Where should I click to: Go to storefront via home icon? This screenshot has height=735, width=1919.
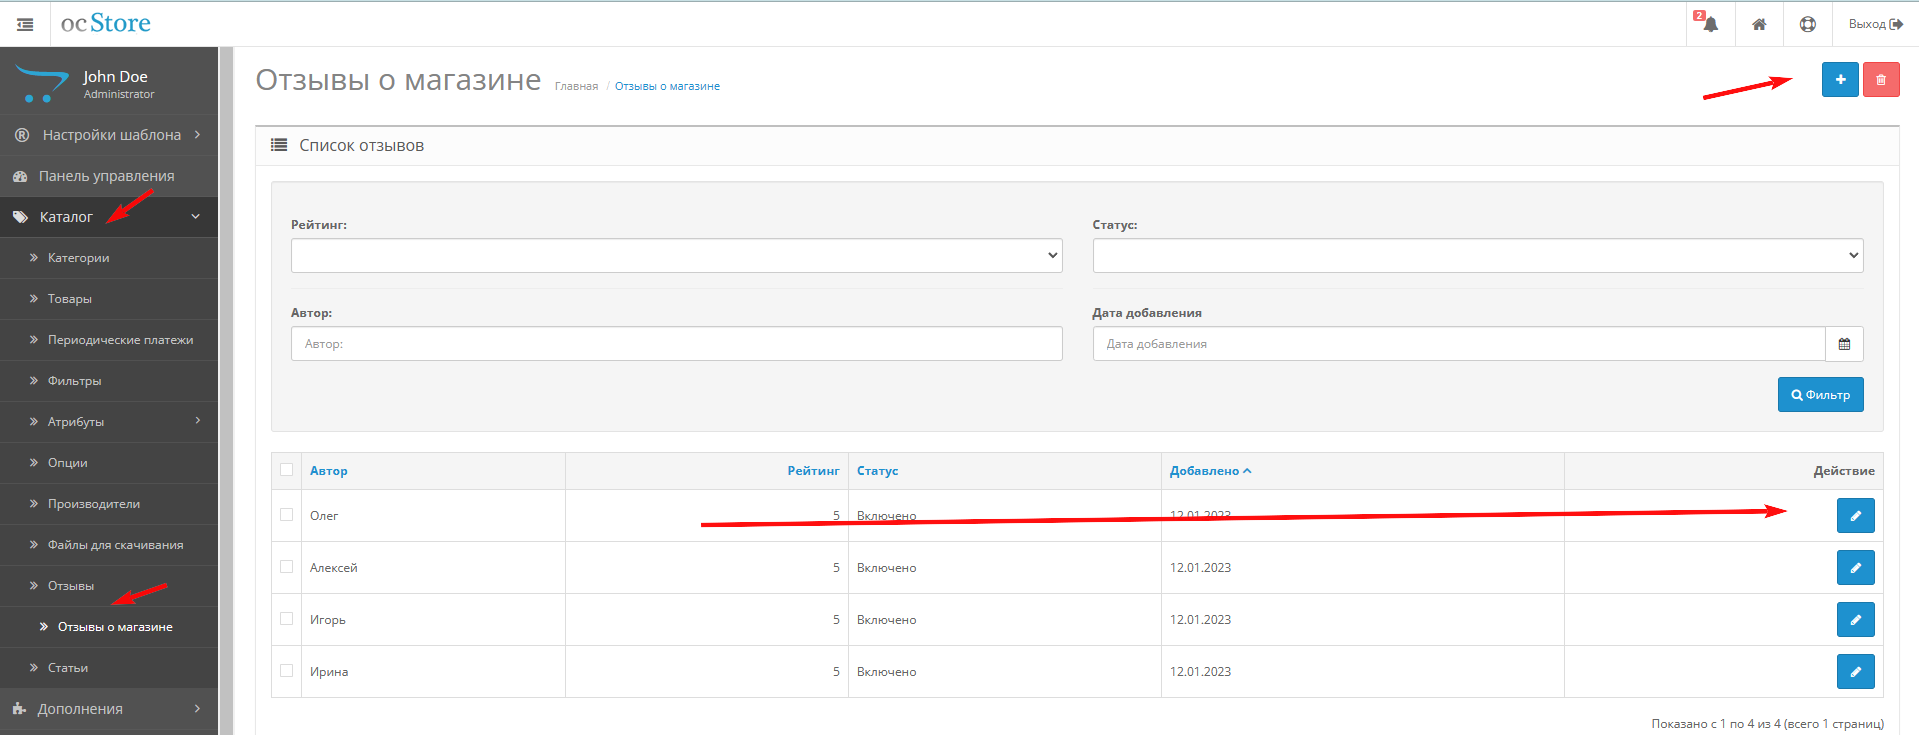click(x=1759, y=24)
